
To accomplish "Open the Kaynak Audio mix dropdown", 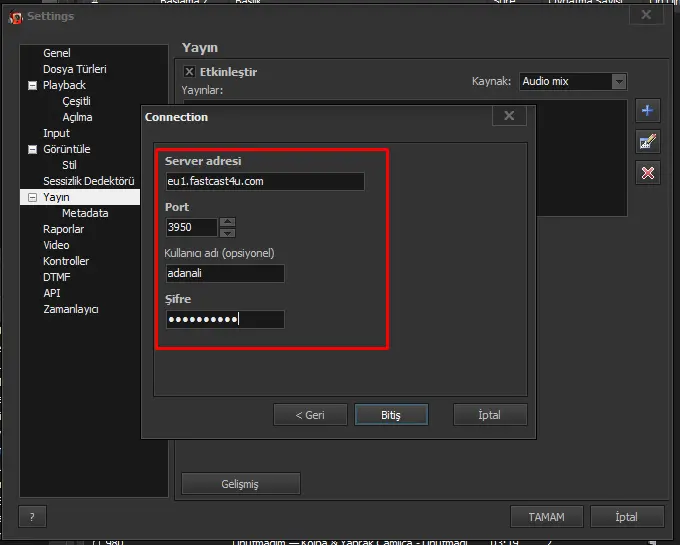I will click(573, 81).
